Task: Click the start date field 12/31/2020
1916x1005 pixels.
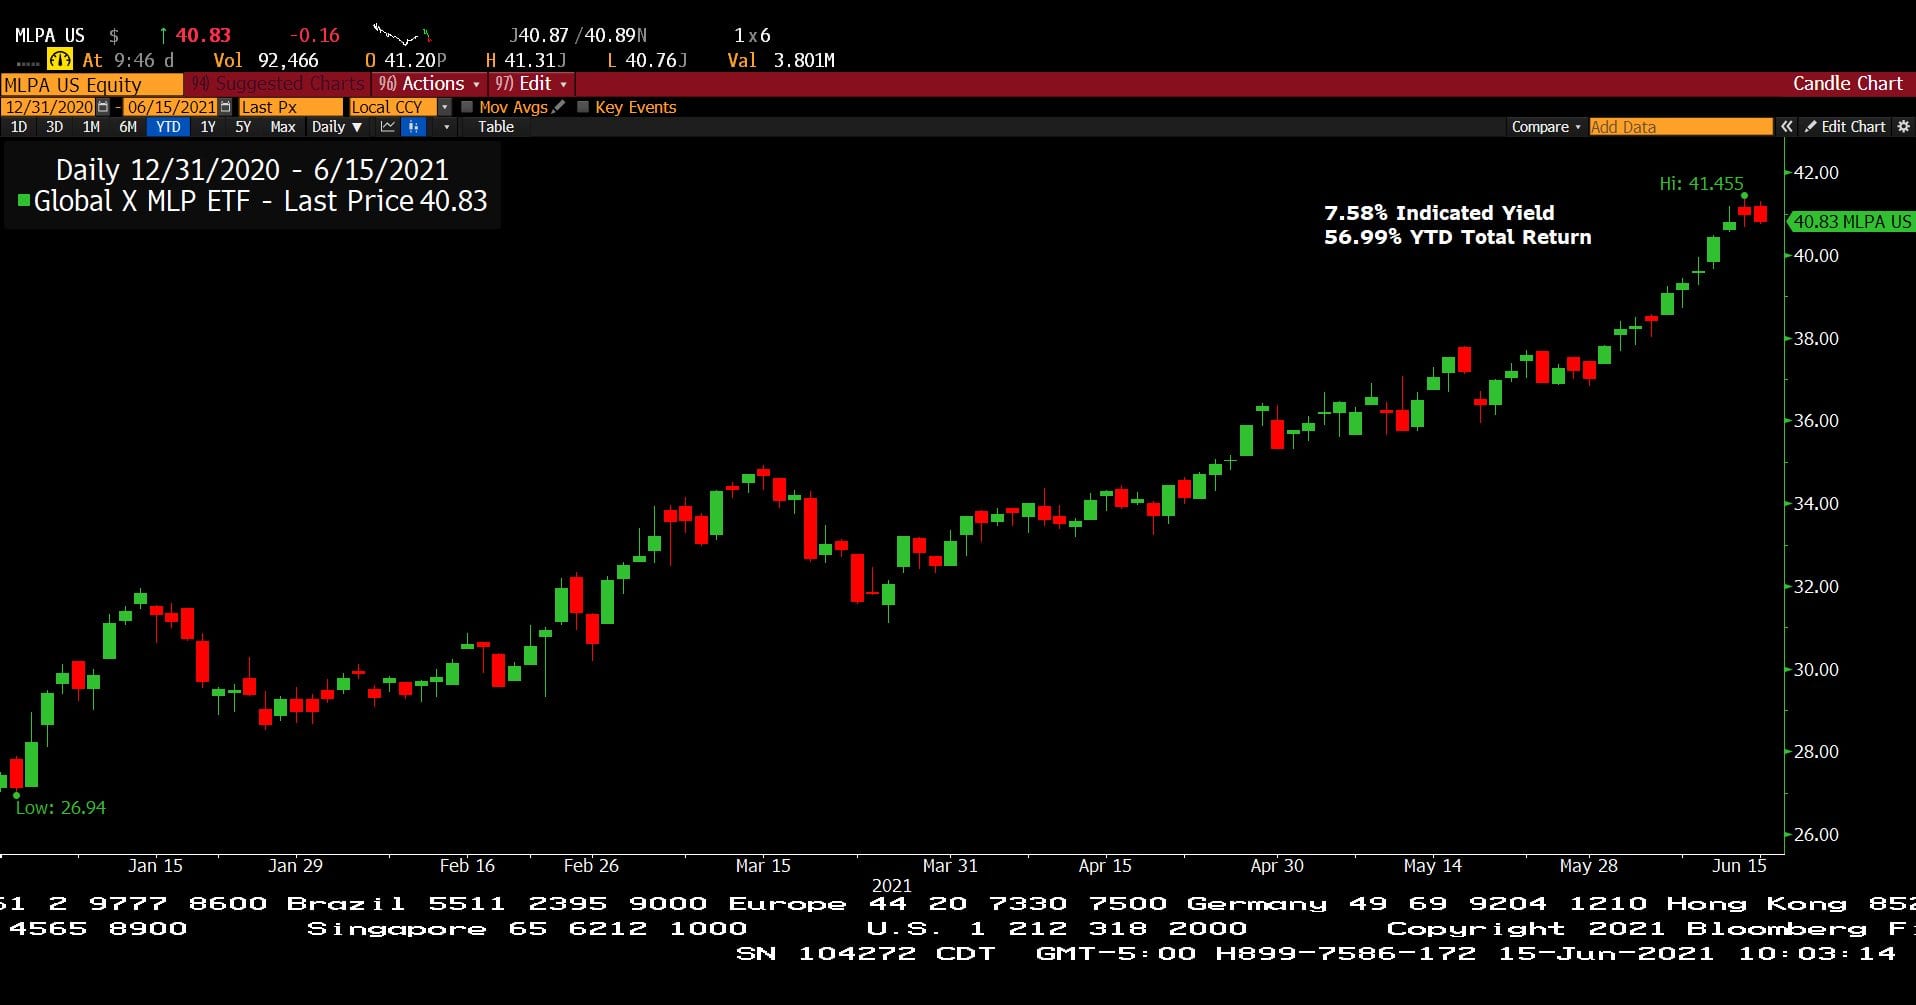Action: click(x=48, y=107)
